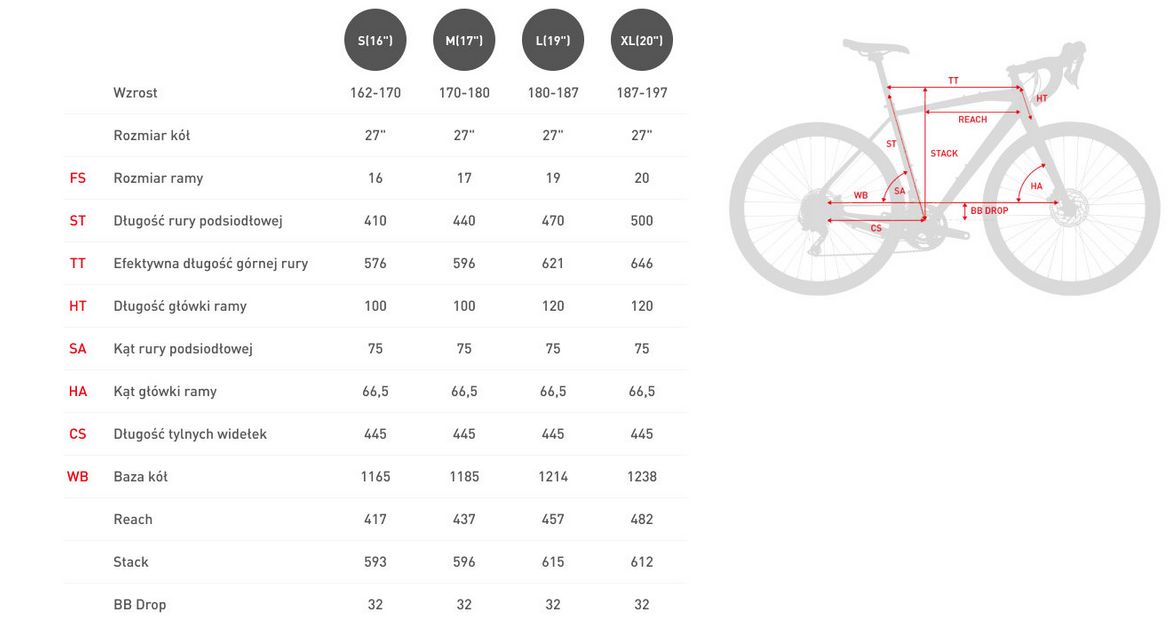Pick the XL(20") size circle badge
This screenshot has height=637, width=1173.
(x=642, y=40)
